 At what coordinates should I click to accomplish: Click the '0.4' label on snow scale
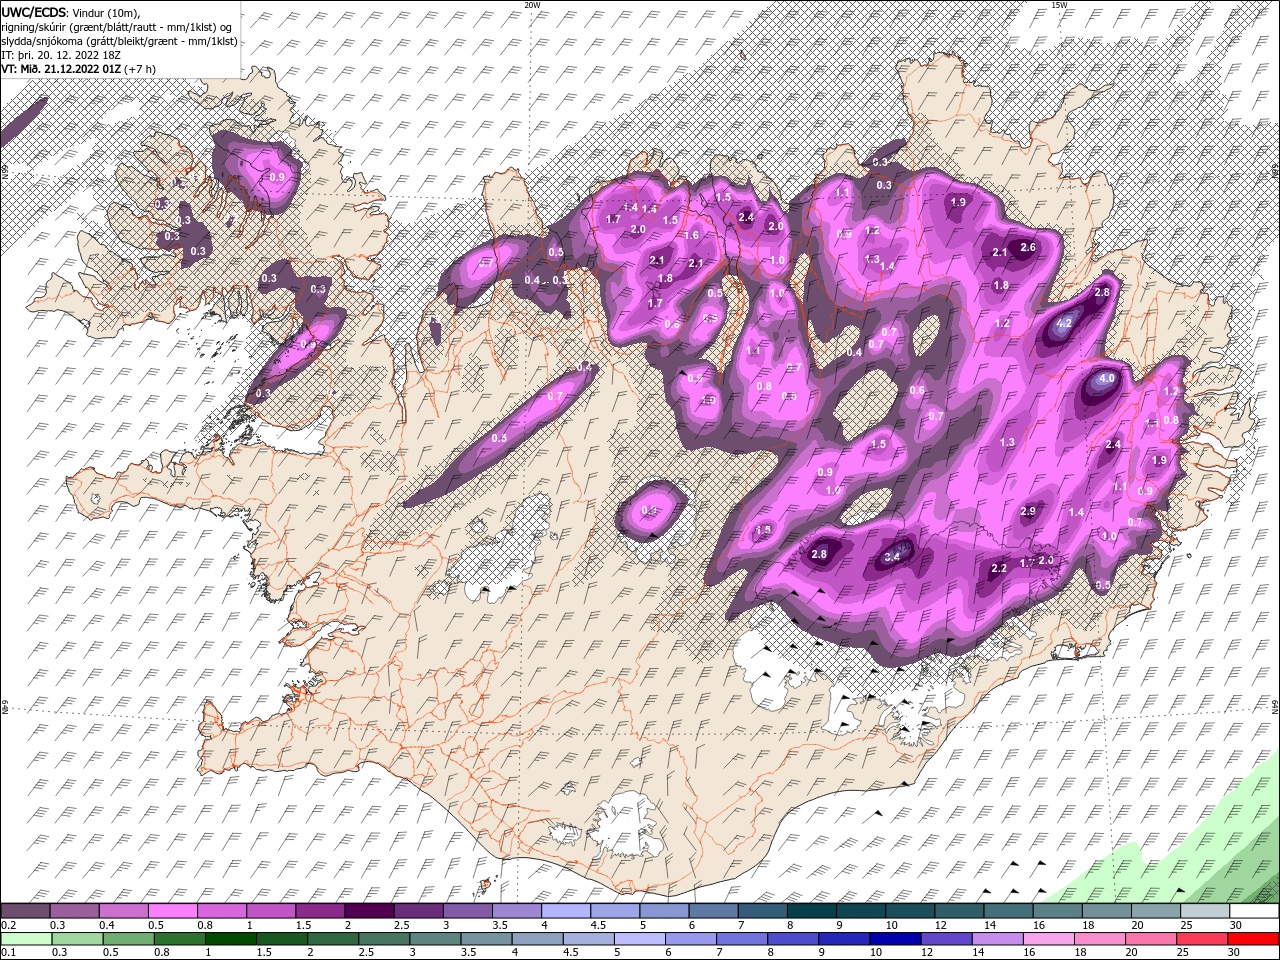[x=107, y=925]
